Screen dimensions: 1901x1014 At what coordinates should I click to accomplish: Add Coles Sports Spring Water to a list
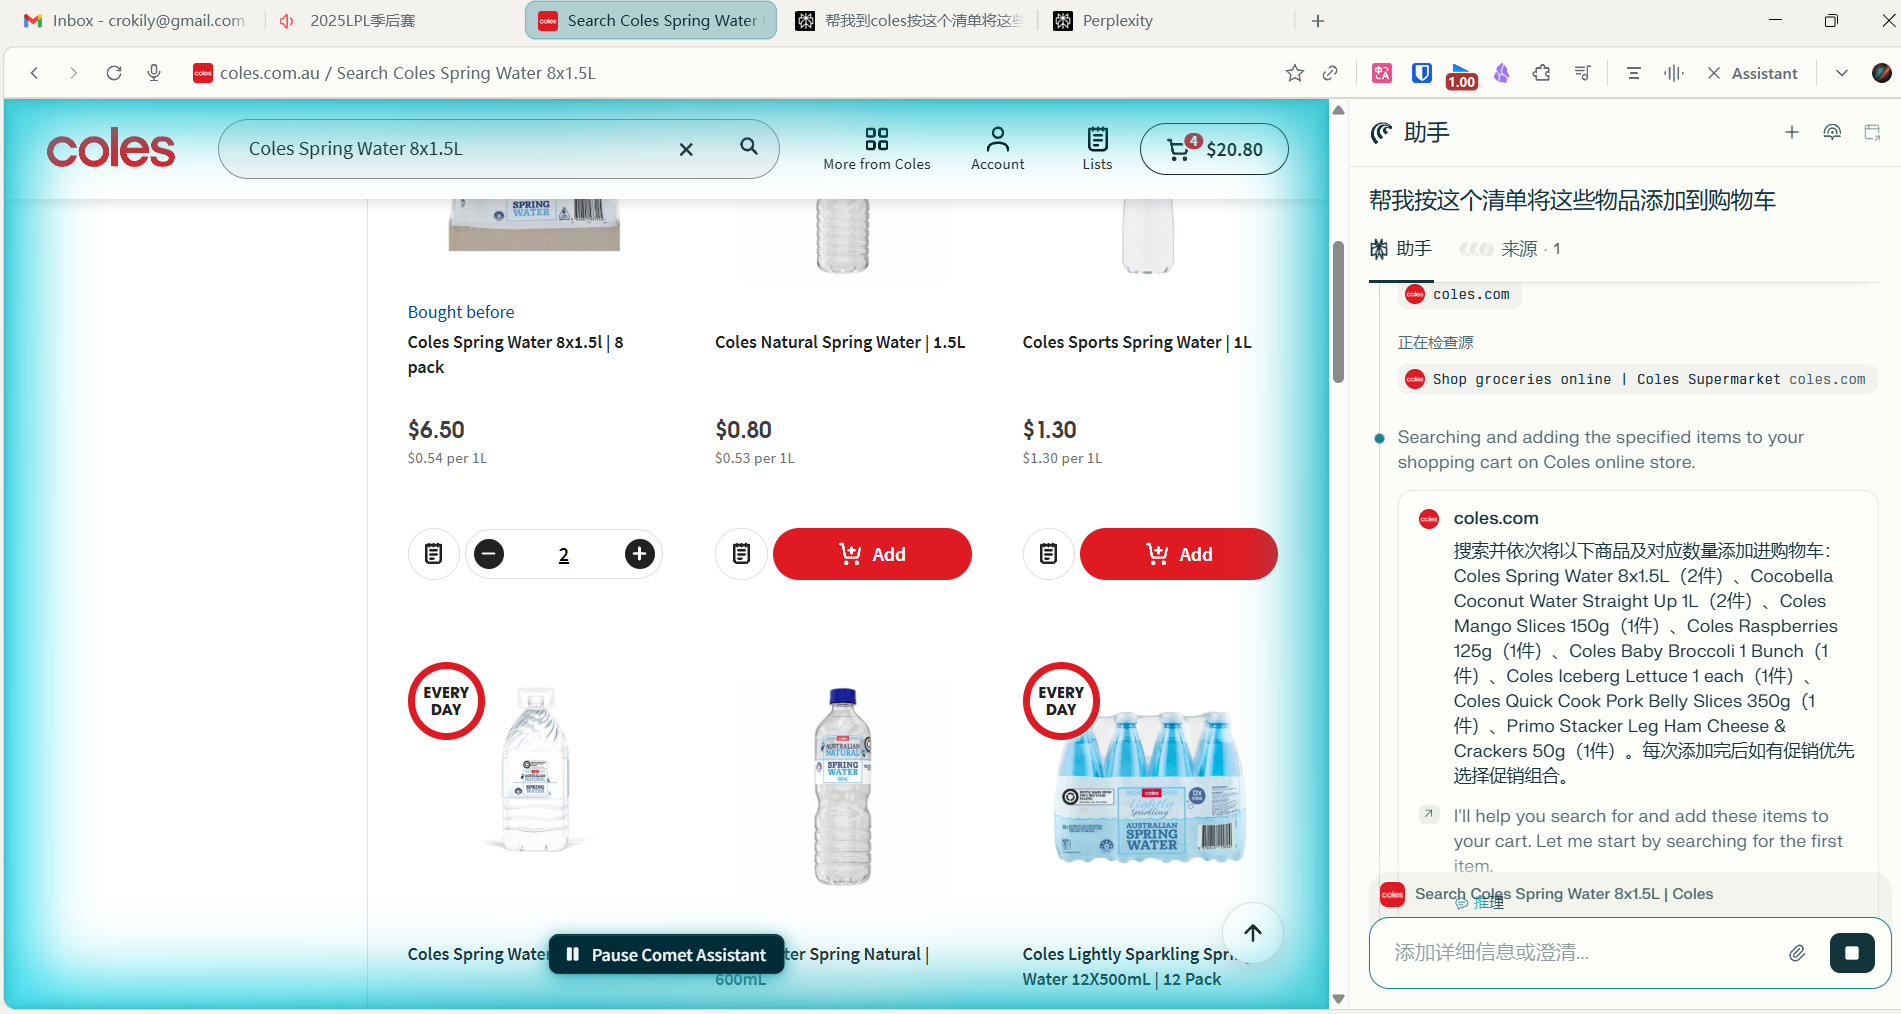pos(1048,554)
